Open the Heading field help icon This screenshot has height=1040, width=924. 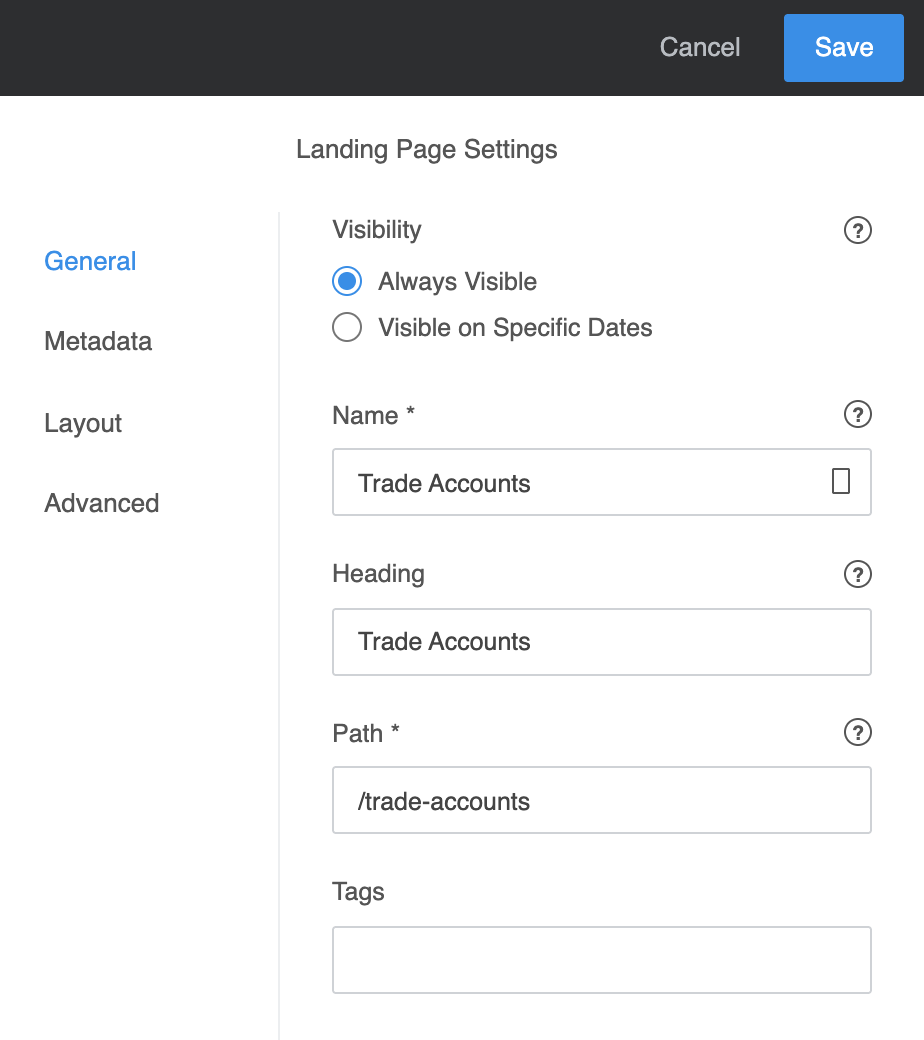(x=858, y=574)
